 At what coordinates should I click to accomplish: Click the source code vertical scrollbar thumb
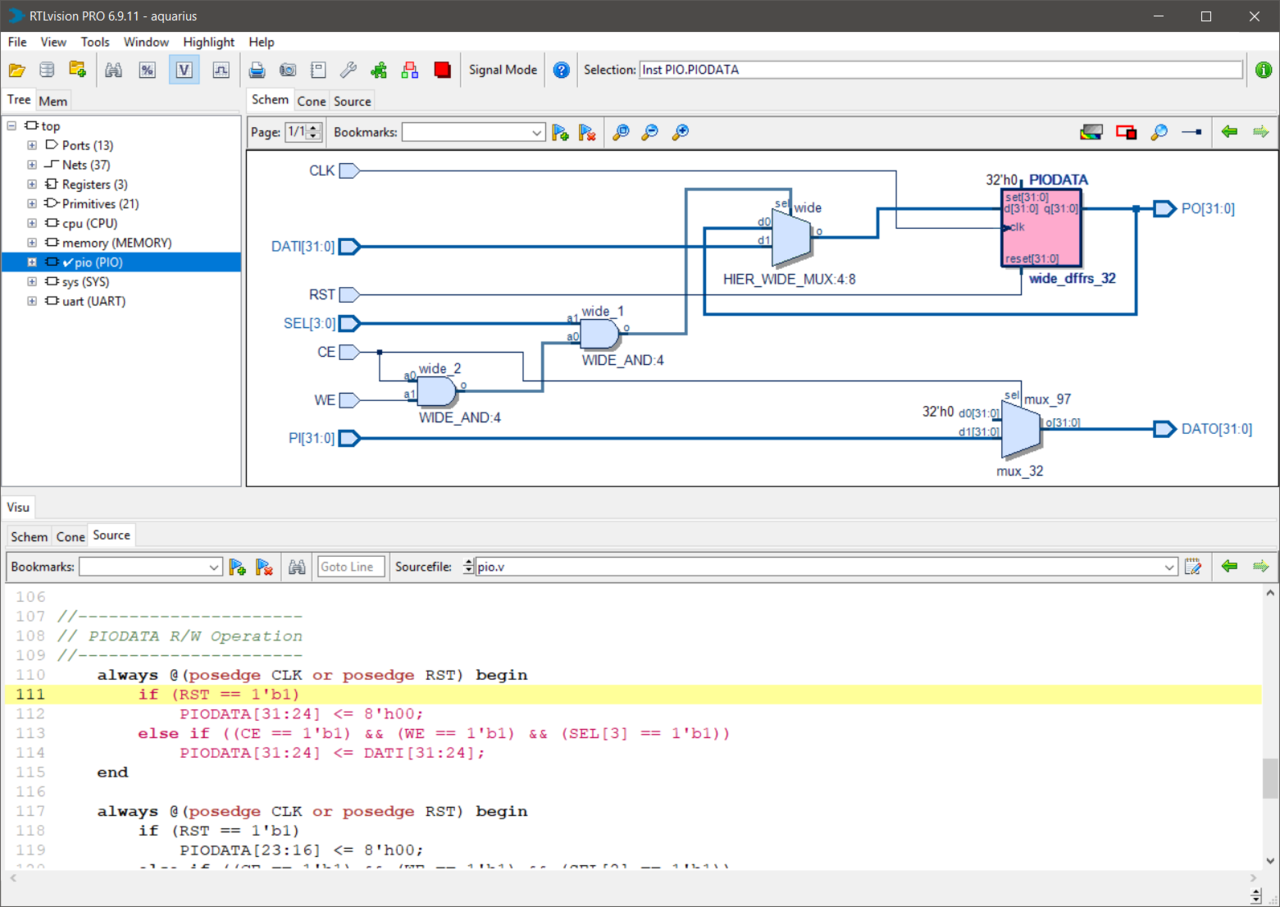click(x=1269, y=777)
